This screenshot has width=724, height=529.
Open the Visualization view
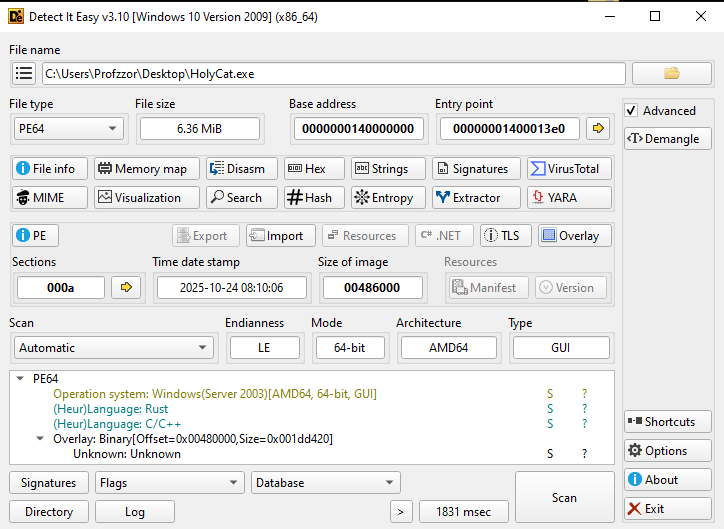tap(147, 198)
